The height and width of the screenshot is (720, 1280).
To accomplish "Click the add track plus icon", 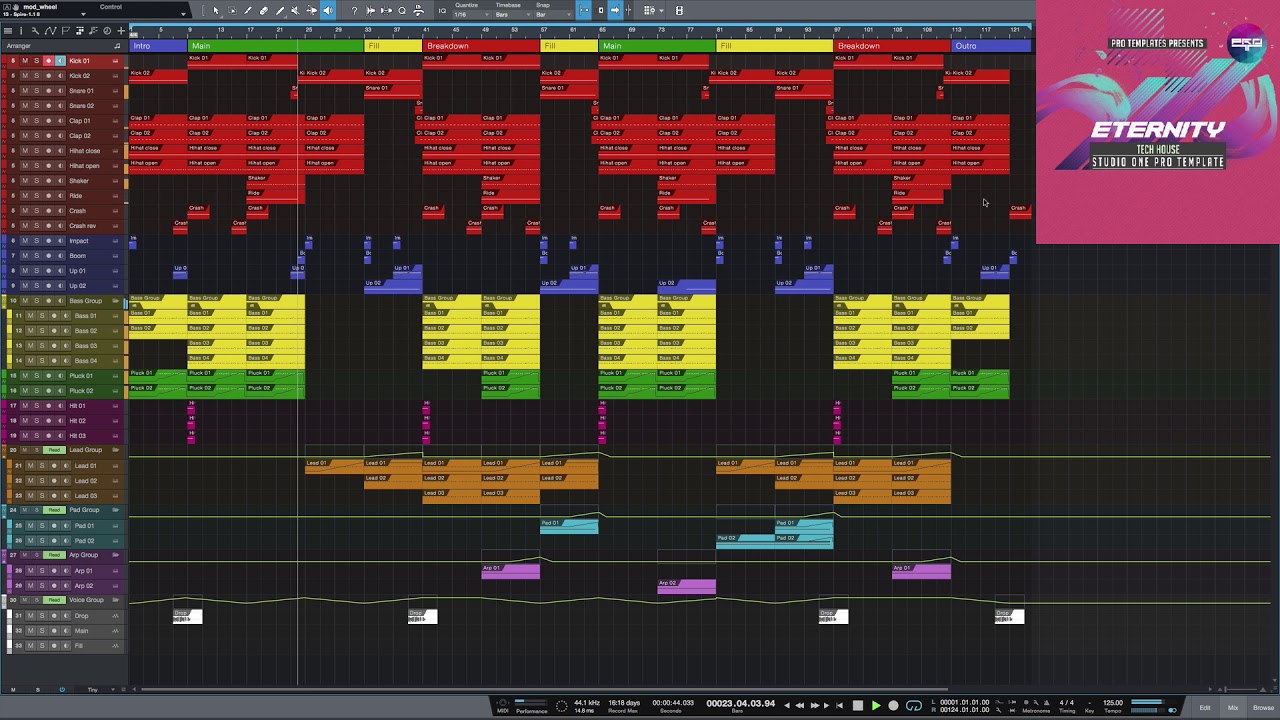I will (121, 31).
